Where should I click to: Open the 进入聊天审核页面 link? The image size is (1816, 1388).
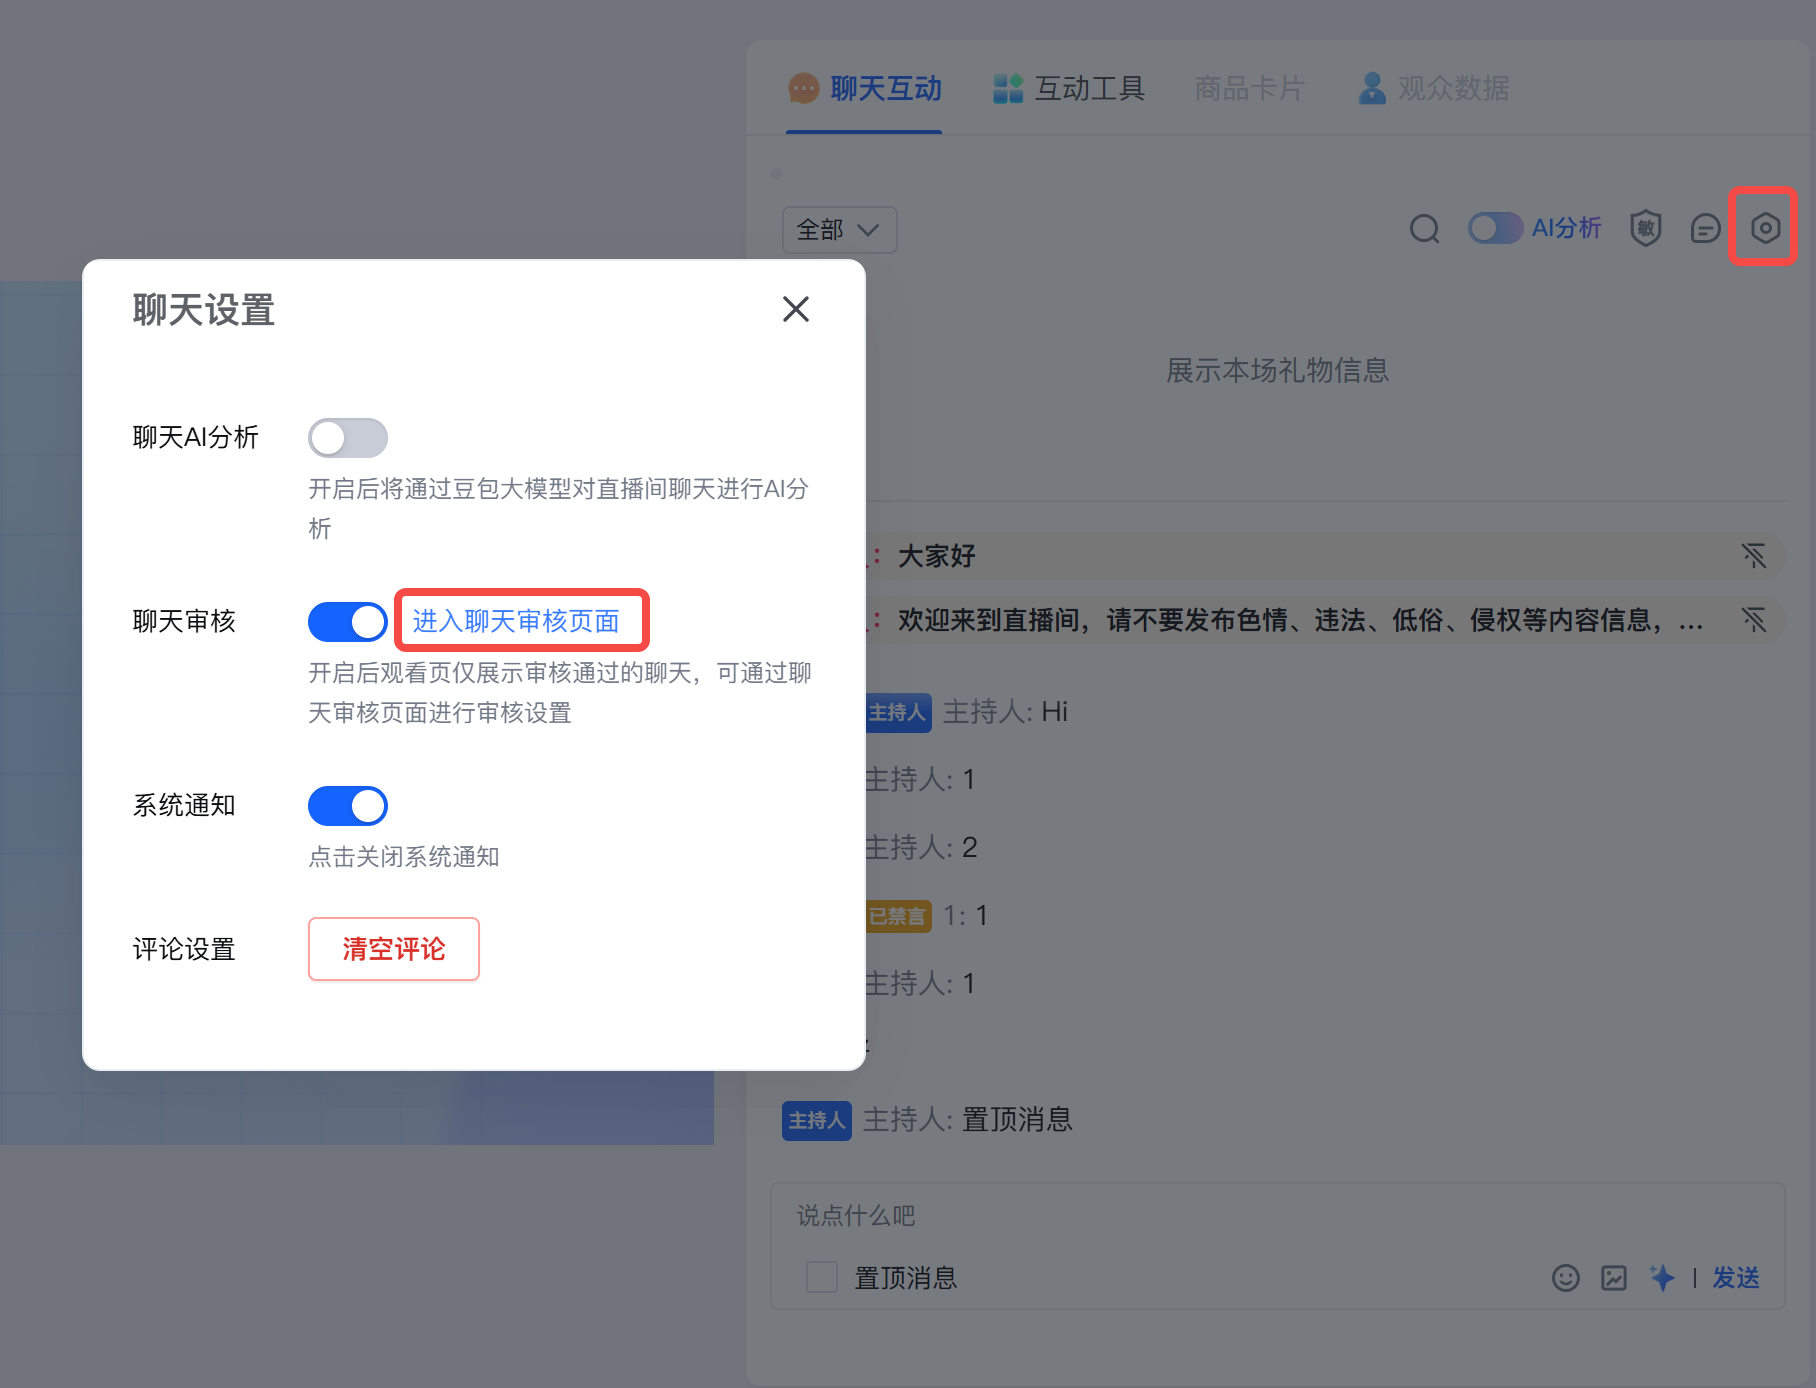coord(516,621)
